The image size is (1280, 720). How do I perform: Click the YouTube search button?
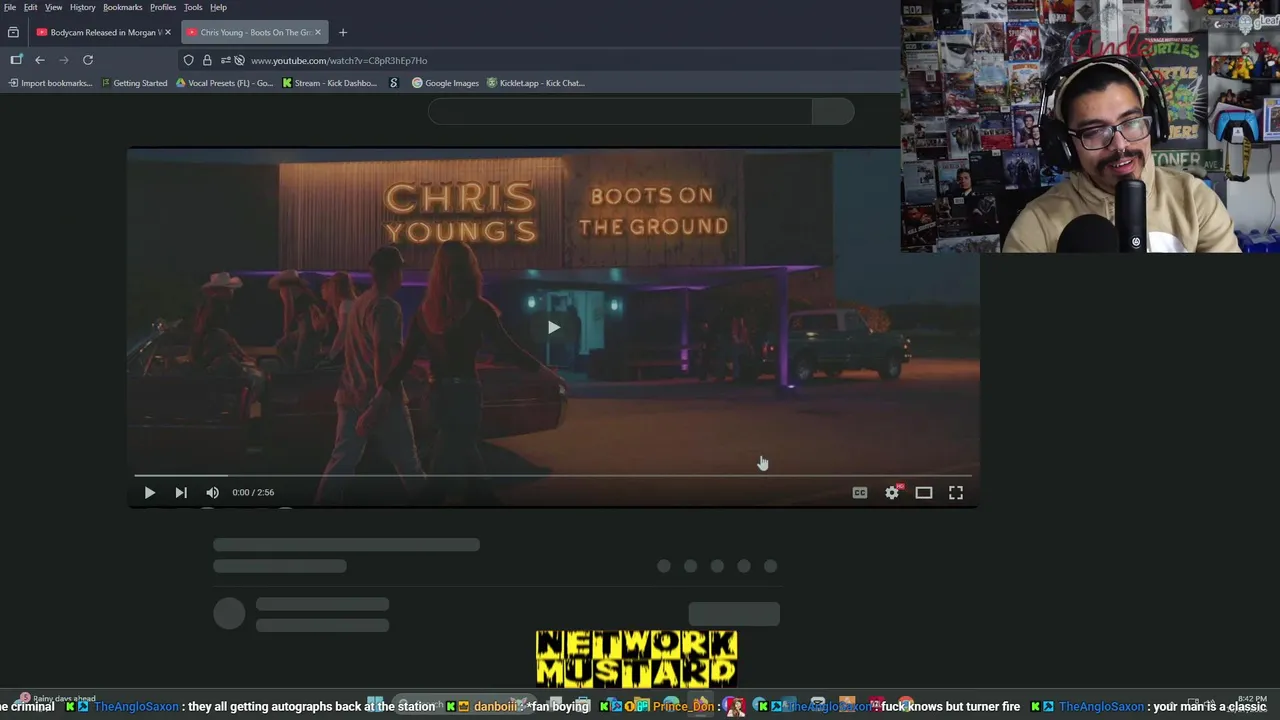tap(833, 112)
